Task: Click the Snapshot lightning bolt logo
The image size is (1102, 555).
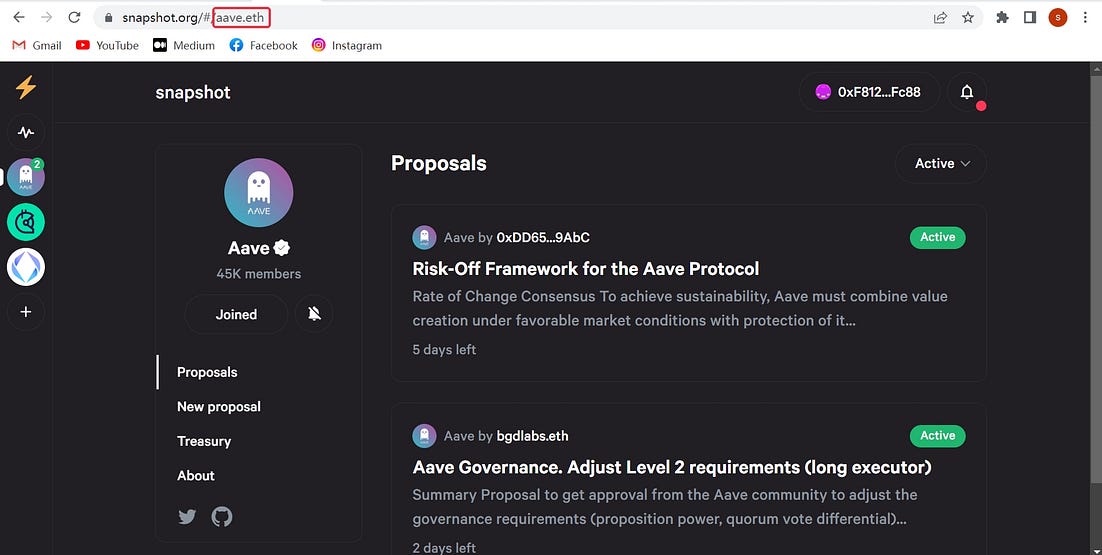Action: [x=26, y=87]
